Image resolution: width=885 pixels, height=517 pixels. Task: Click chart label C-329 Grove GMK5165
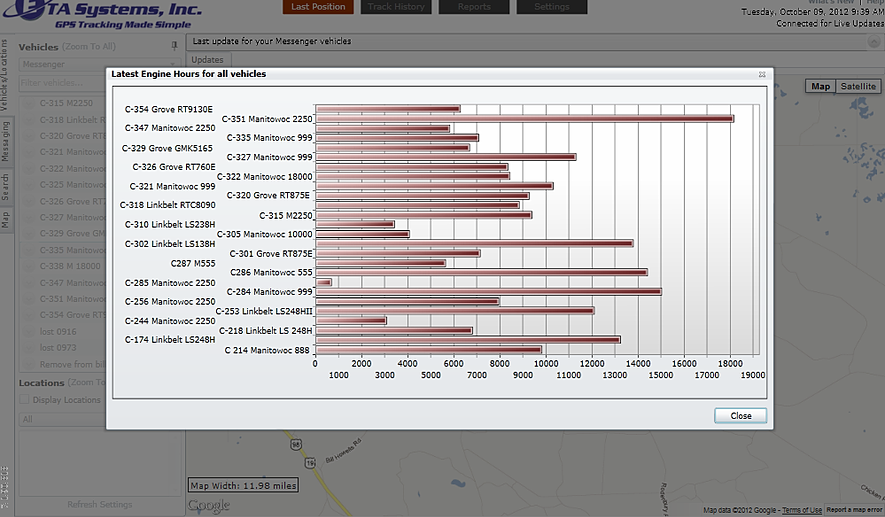tap(167, 148)
